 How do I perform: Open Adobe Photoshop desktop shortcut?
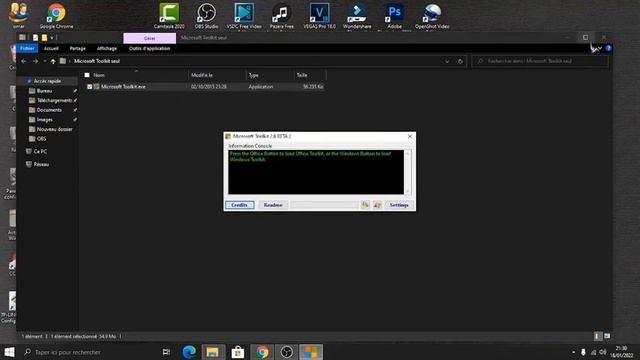(394, 16)
